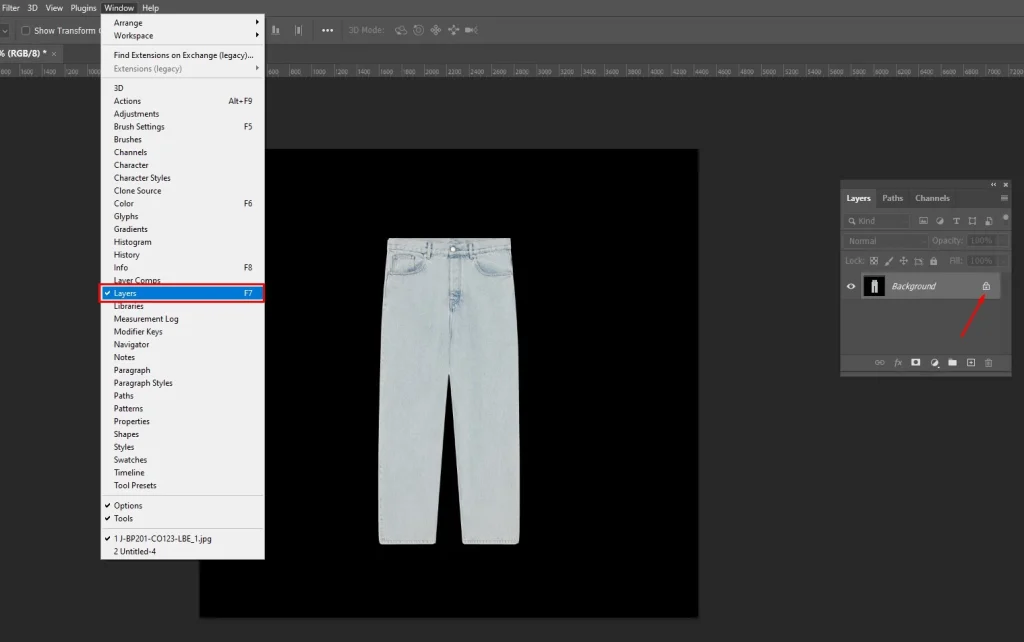Click the Create new group folder icon
The image size is (1024, 642).
pos(952,362)
